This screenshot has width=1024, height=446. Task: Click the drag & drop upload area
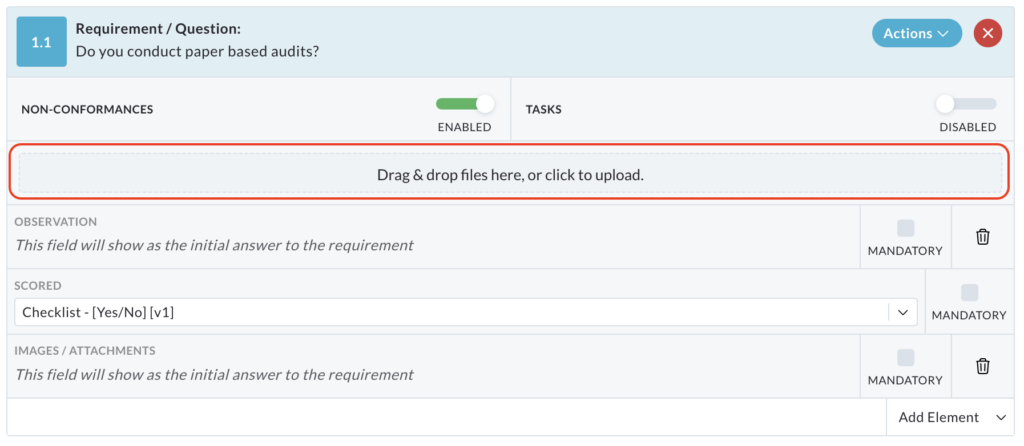(510, 175)
